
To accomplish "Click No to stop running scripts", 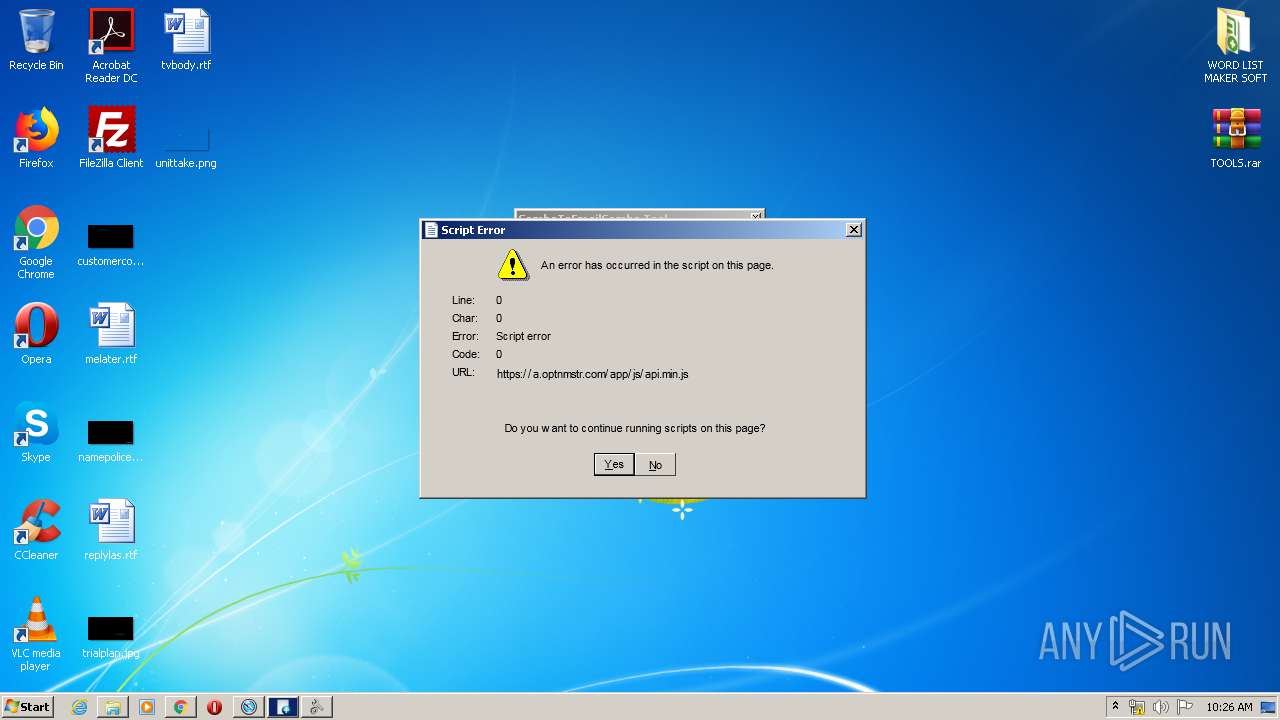I will click(x=655, y=464).
